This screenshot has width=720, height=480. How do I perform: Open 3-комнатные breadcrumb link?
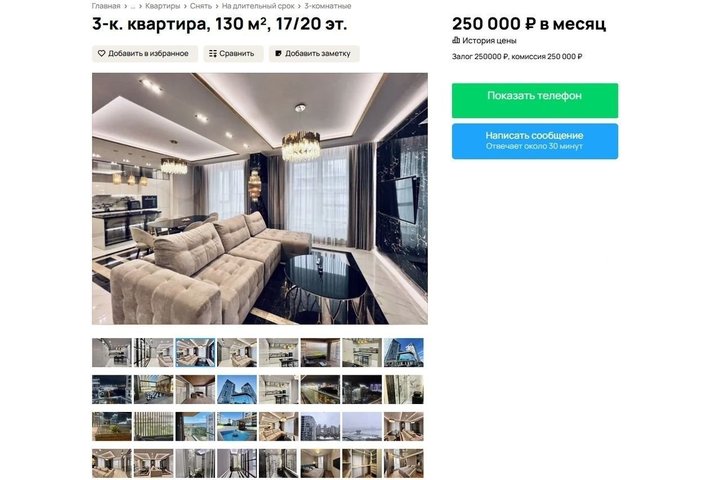pos(327,6)
